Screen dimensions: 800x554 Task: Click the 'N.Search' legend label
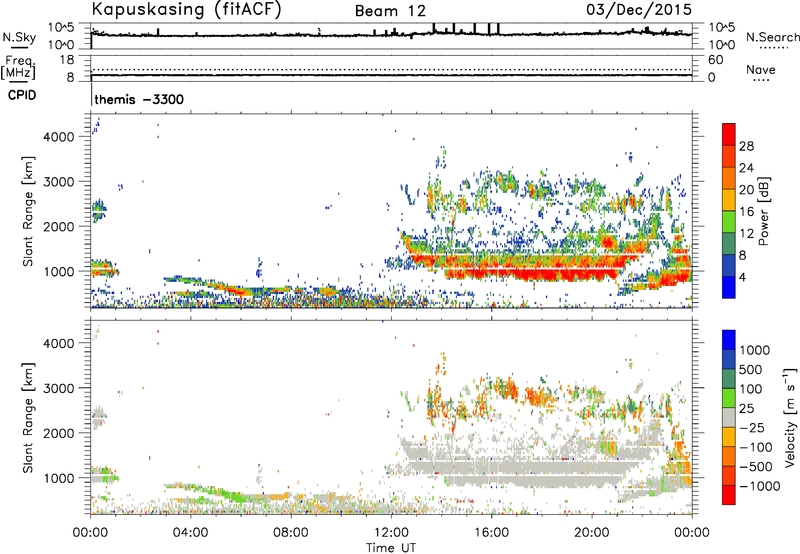pos(772,37)
